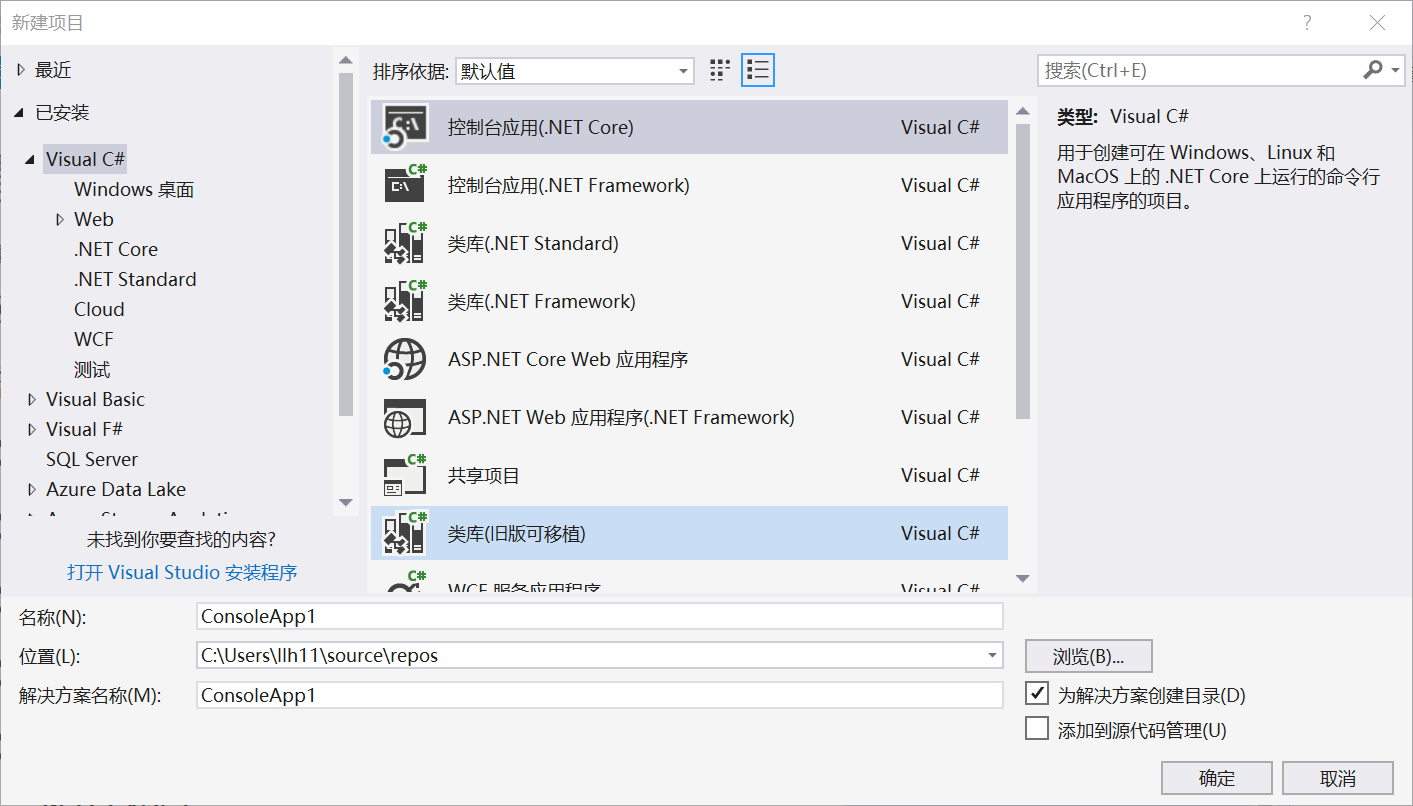Click category tree scroll down arrow
Image resolution: width=1413 pixels, height=806 pixels.
[x=346, y=502]
